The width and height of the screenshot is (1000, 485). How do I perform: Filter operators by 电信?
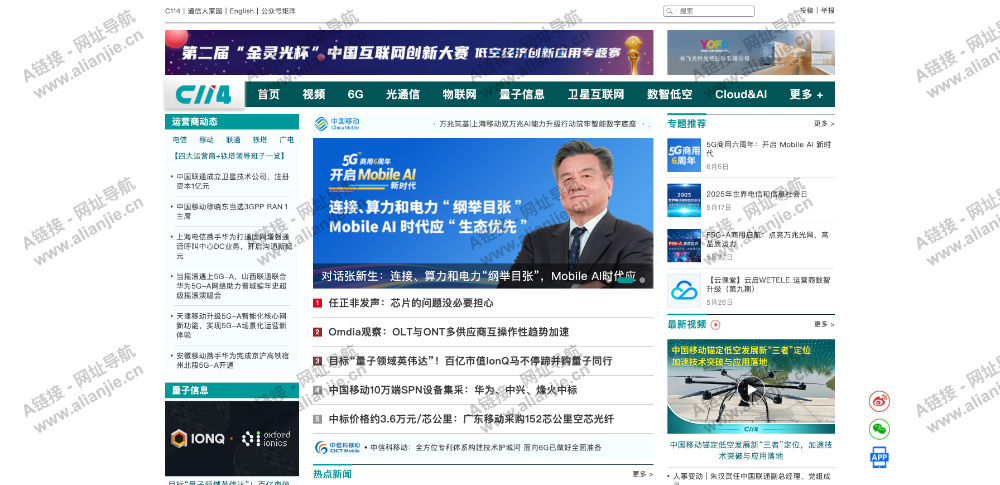click(x=180, y=140)
